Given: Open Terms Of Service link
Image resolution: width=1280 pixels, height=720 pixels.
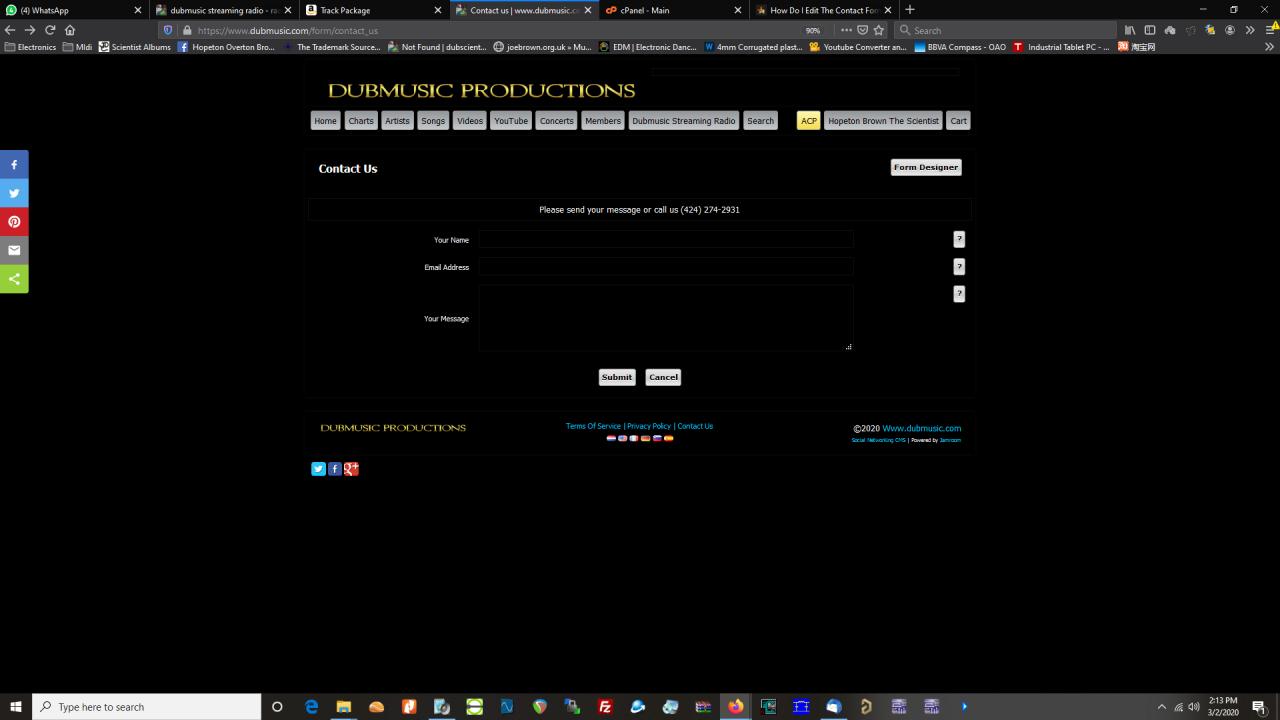Looking at the screenshot, I should pos(594,426).
